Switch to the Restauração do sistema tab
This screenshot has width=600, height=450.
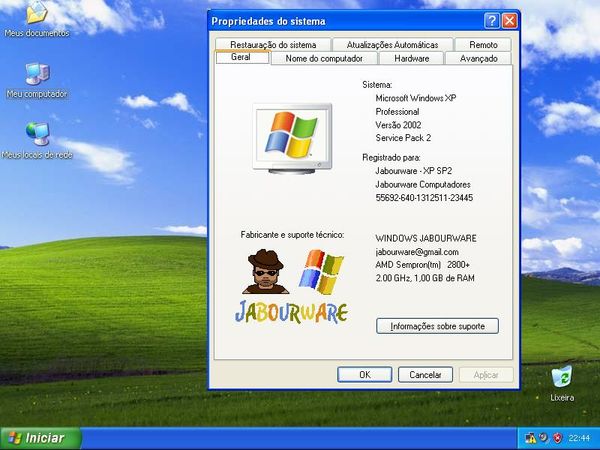coord(273,45)
